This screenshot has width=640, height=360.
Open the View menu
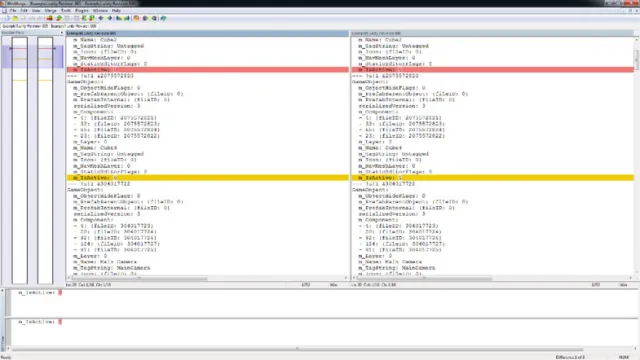click(x=36, y=11)
